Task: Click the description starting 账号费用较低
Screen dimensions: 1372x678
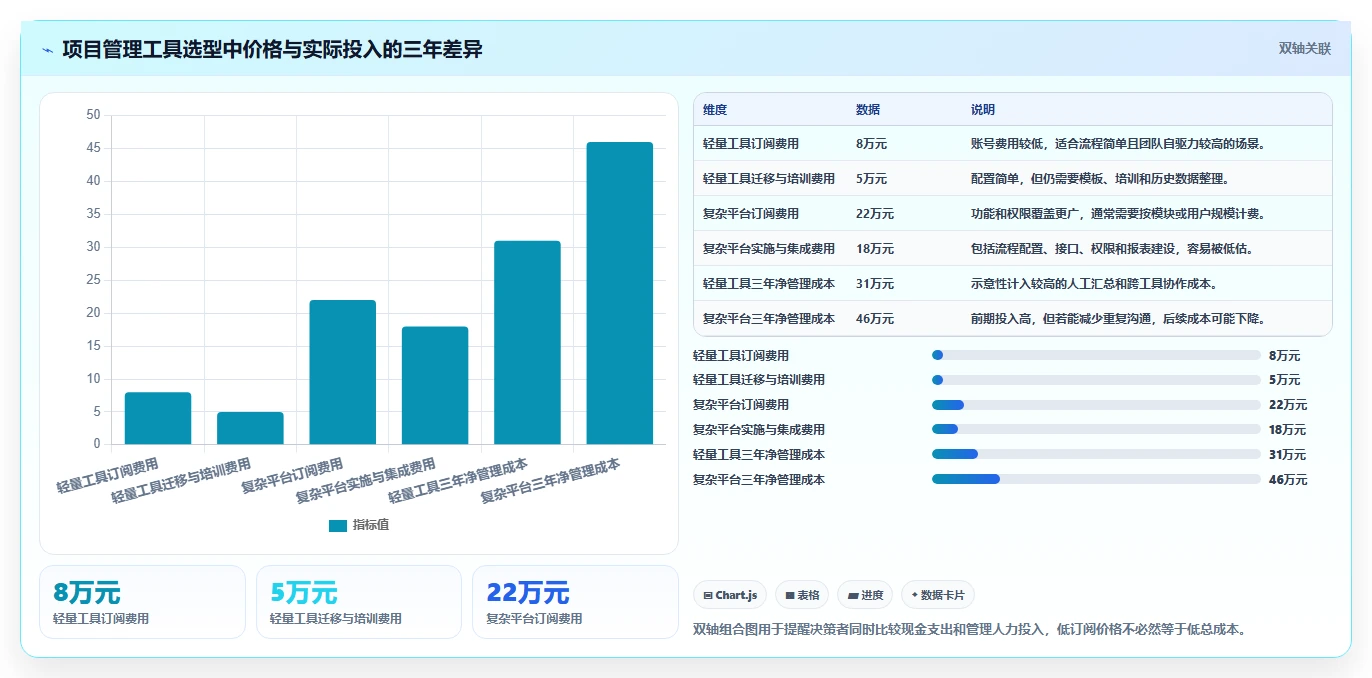Action: [1119, 144]
